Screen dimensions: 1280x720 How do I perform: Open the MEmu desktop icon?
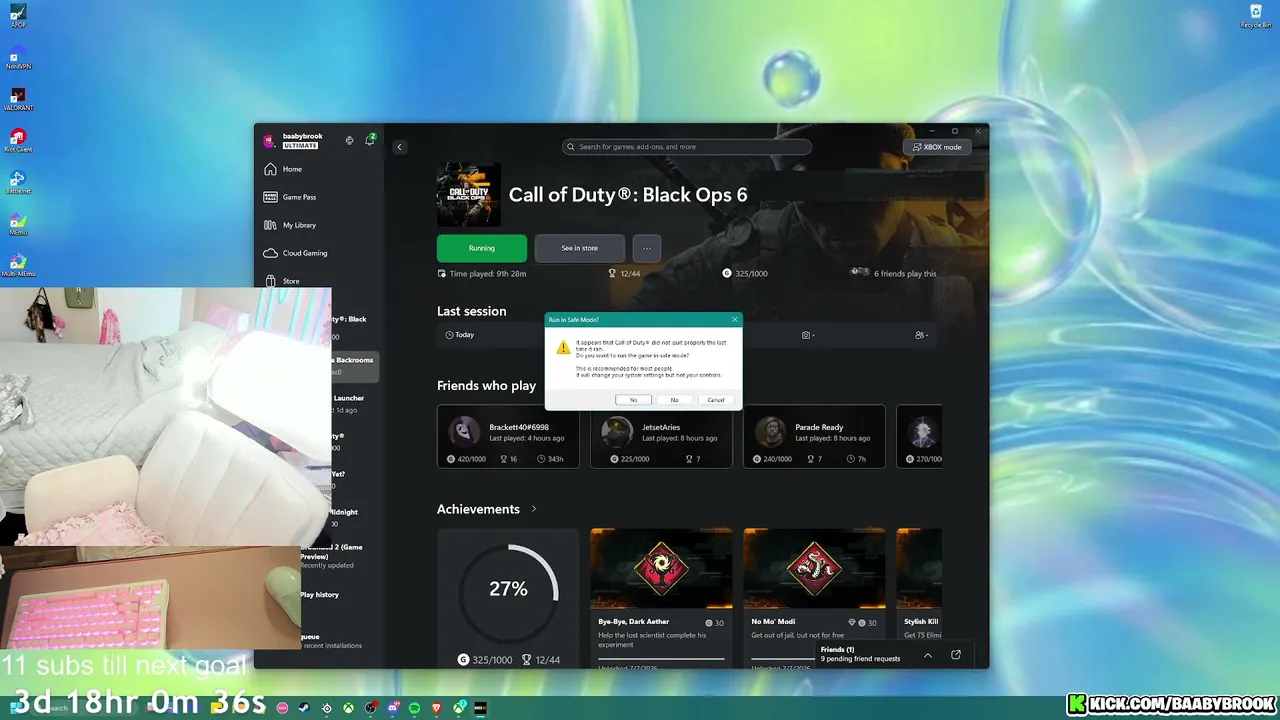click(18, 224)
